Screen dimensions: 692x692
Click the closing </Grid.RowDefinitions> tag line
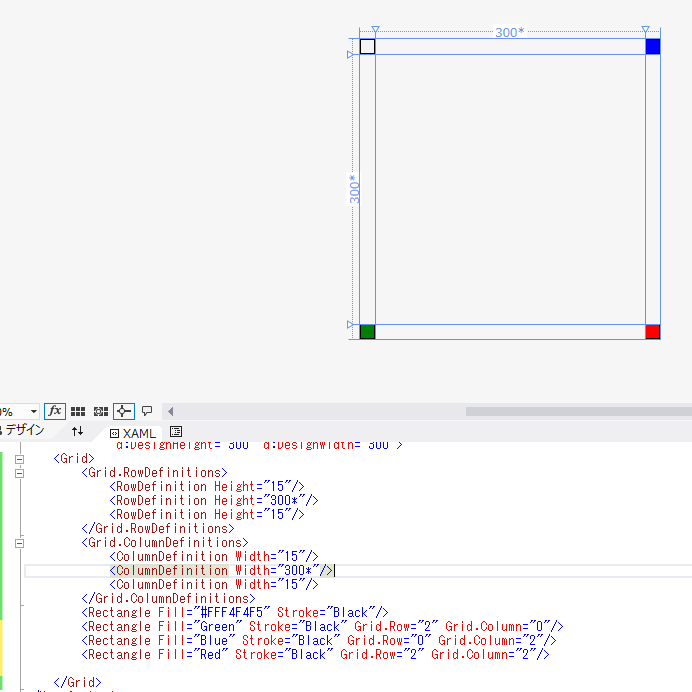click(158, 529)
